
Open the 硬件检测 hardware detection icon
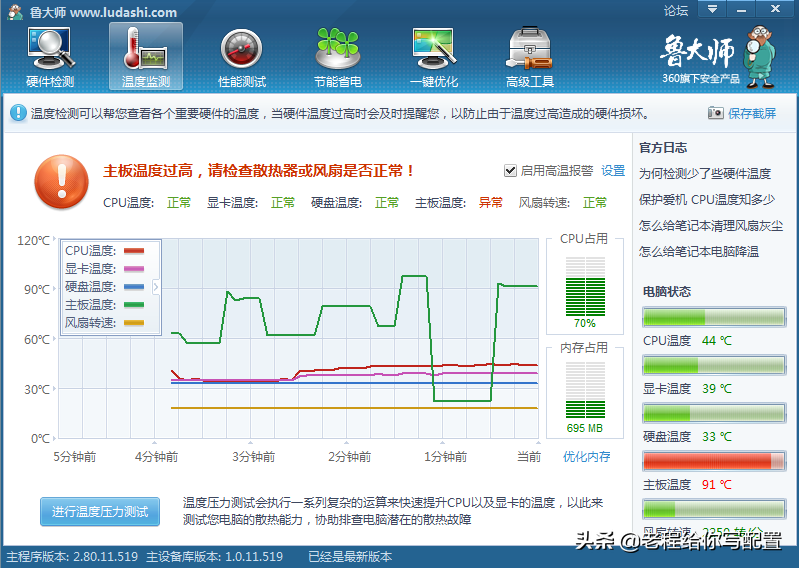50,57
